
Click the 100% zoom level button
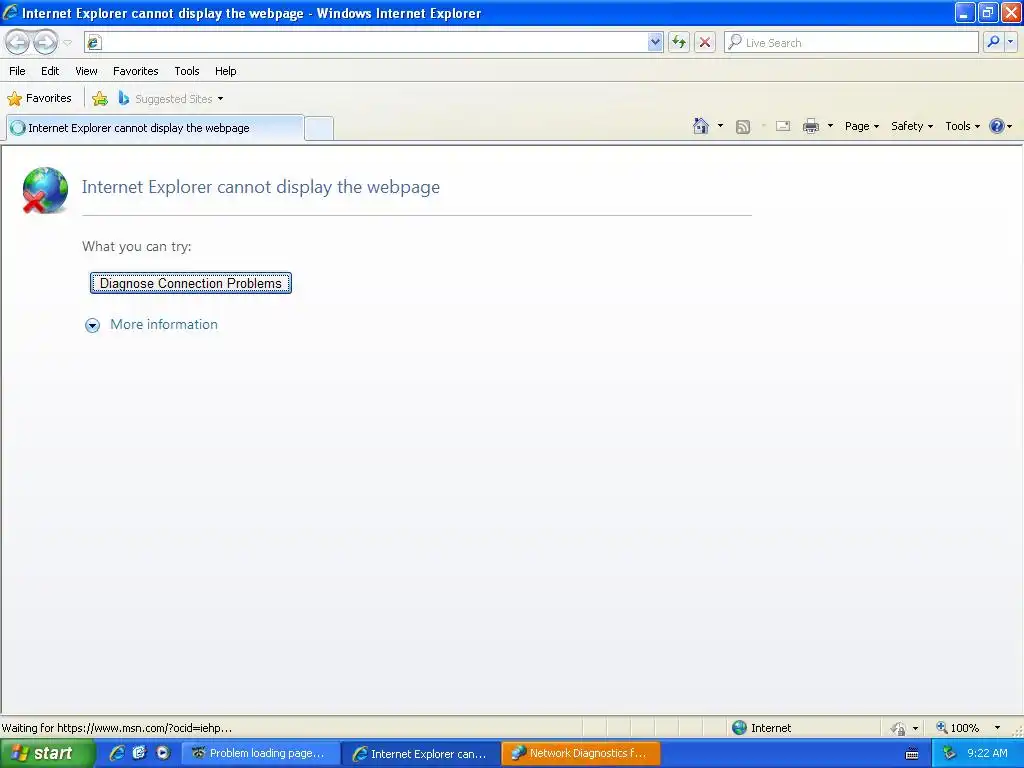pos(958,728)
